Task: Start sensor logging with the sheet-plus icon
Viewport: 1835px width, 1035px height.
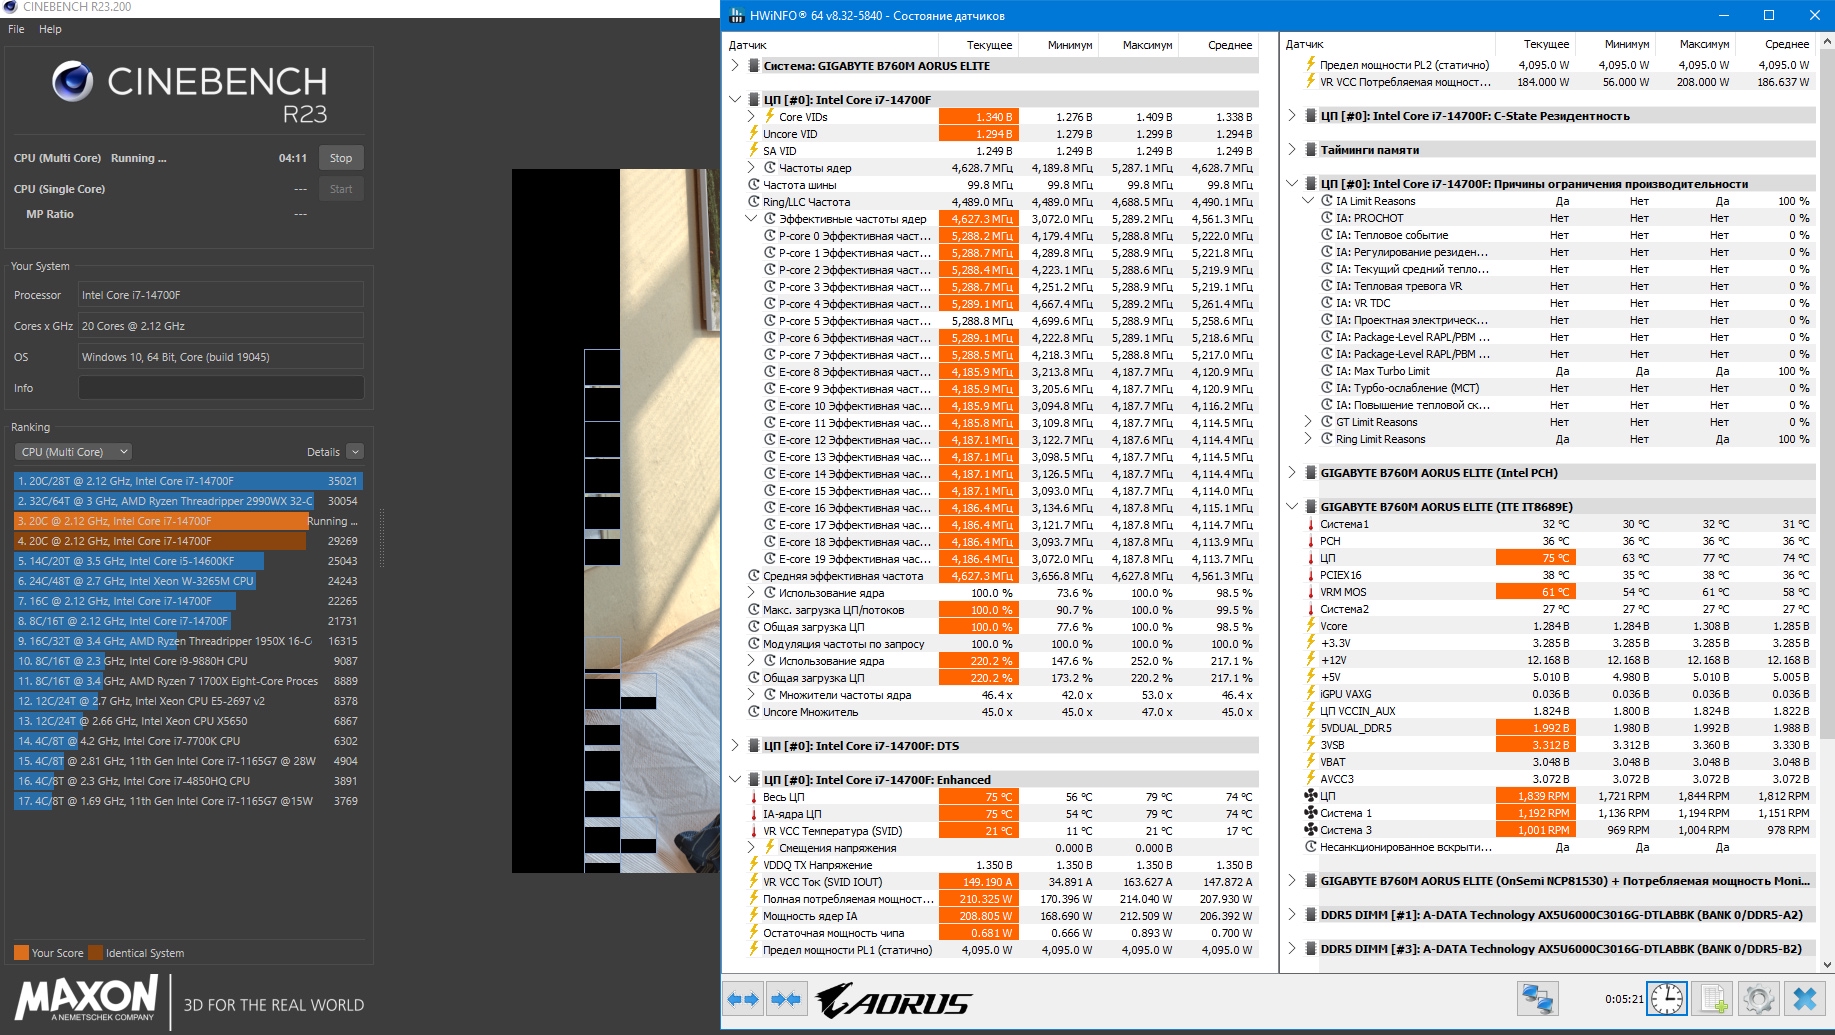Action: (x=1713, y=998)
